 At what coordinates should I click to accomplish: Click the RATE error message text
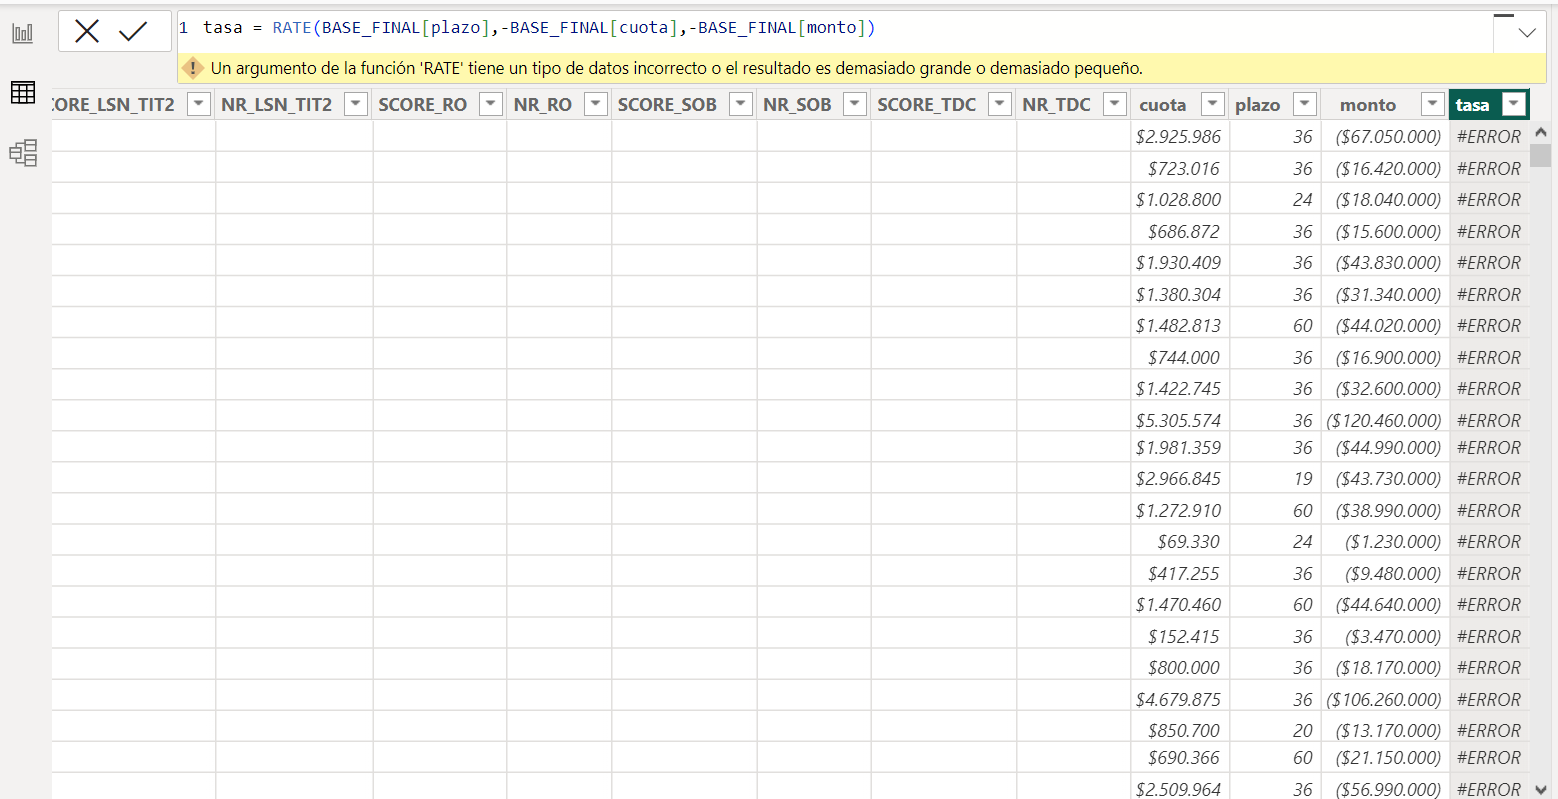pyautogui.click(x=676, y=69)
